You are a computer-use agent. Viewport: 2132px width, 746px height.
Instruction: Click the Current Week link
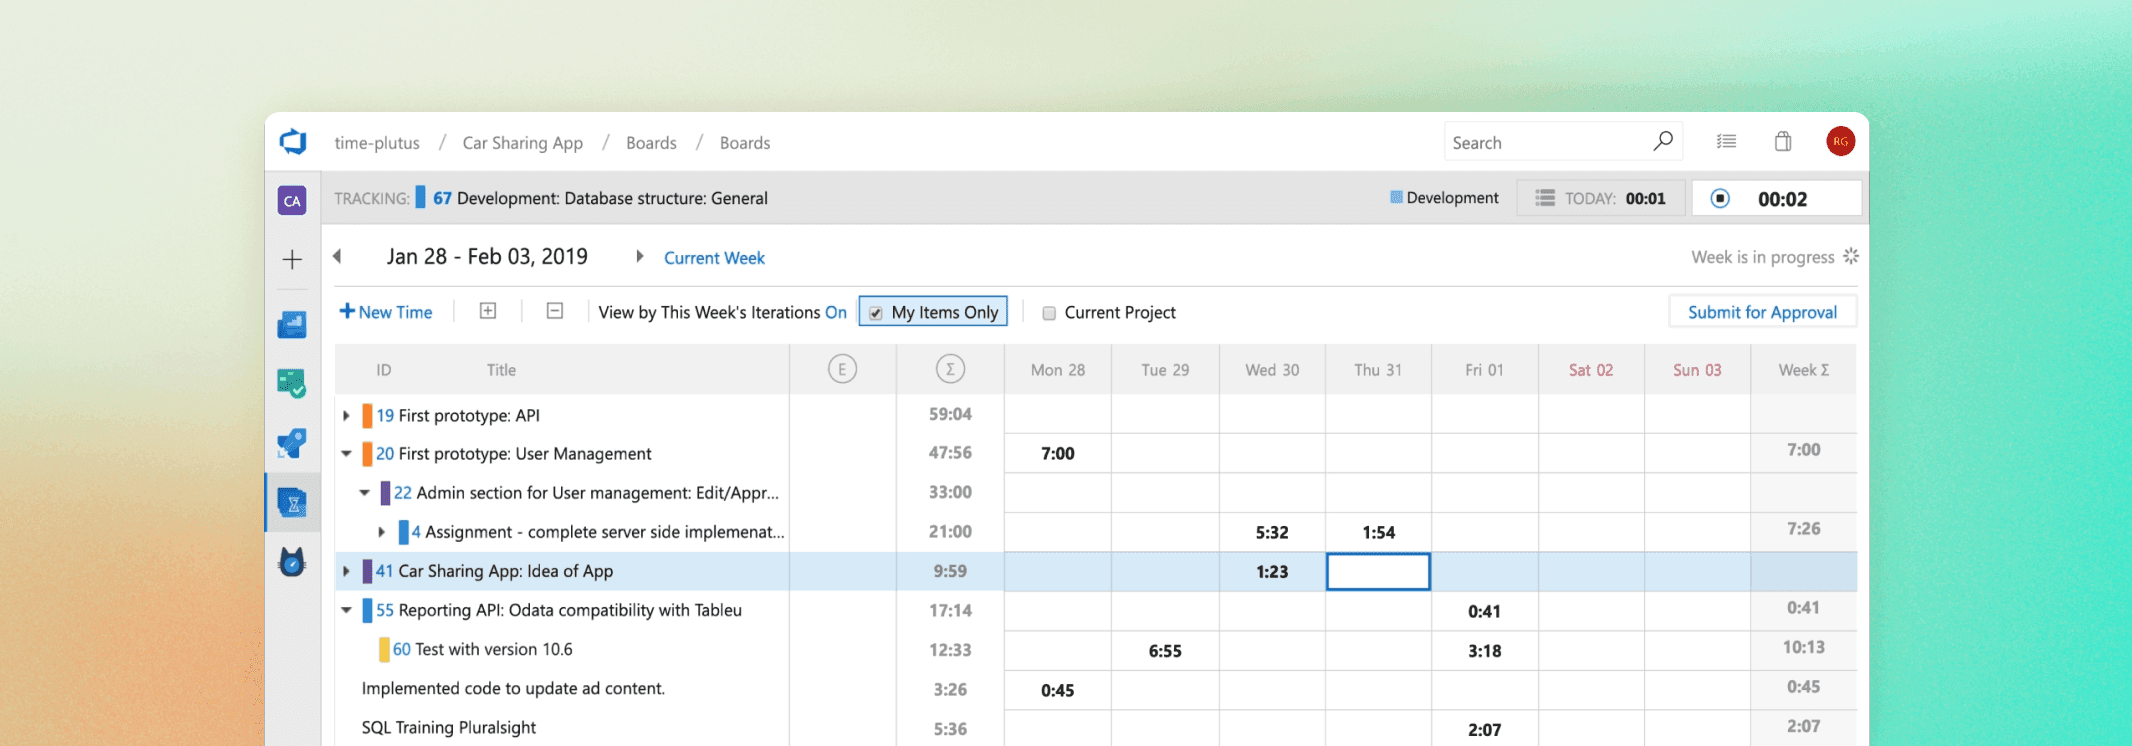[714, 258]
